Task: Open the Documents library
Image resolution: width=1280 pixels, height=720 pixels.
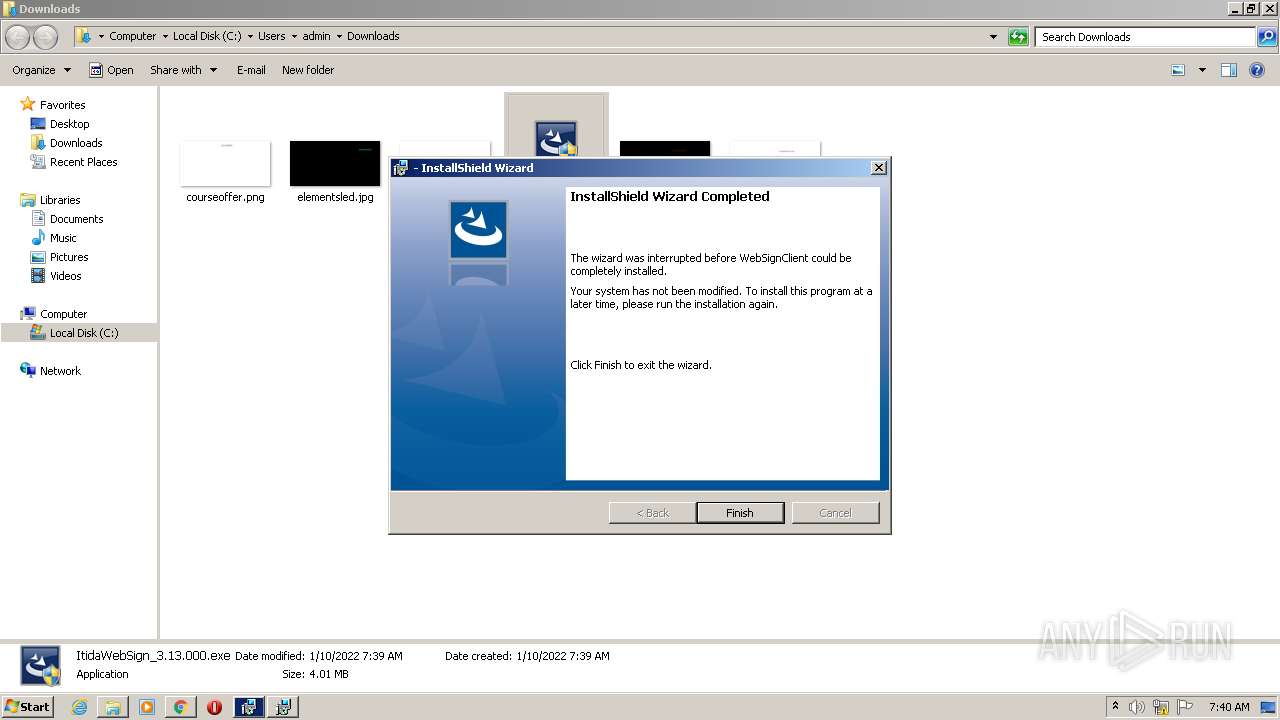Action: coord(76,219)
